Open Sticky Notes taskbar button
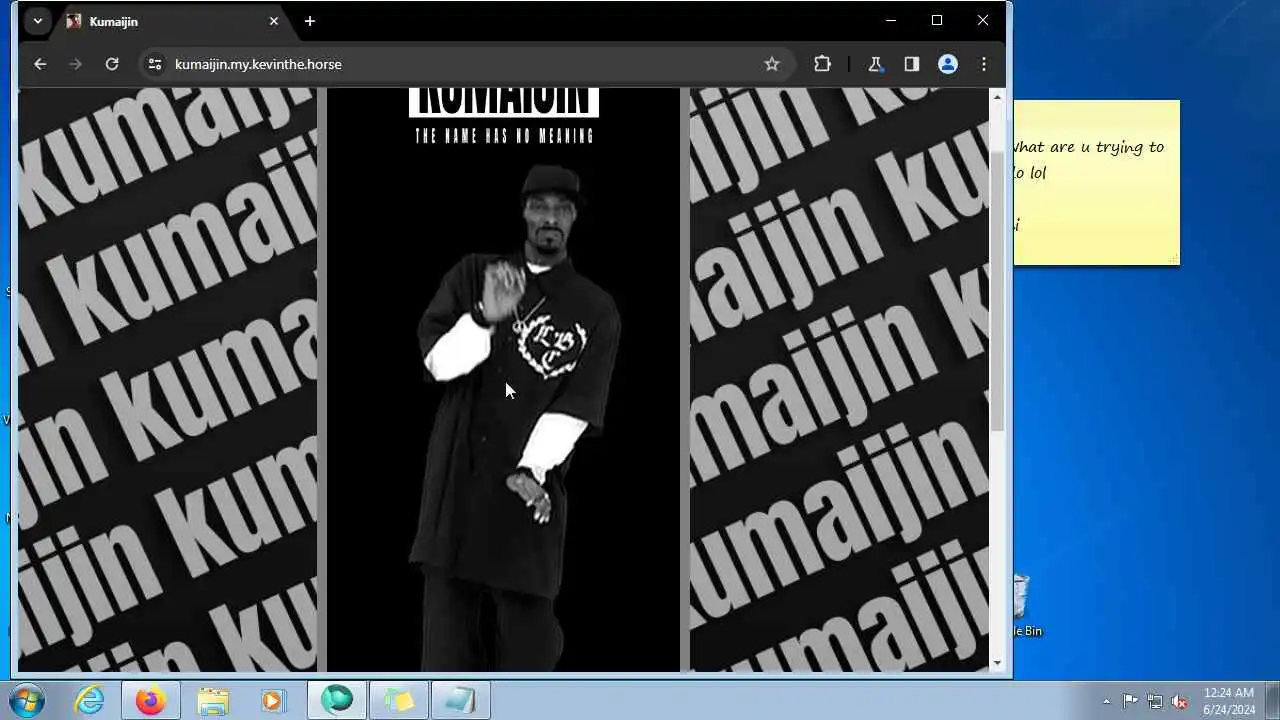The width and height of the screenshot is (1280, 720). point(399,701)
